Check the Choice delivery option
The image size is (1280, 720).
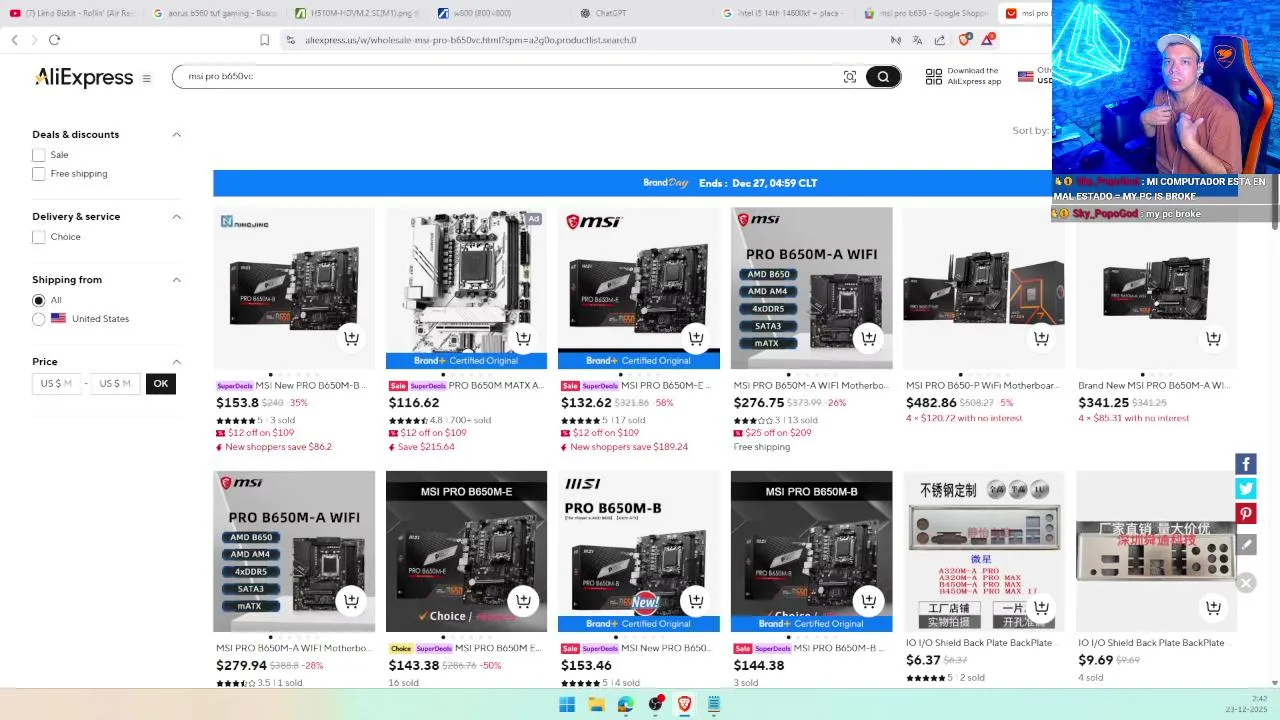[38, 237]
